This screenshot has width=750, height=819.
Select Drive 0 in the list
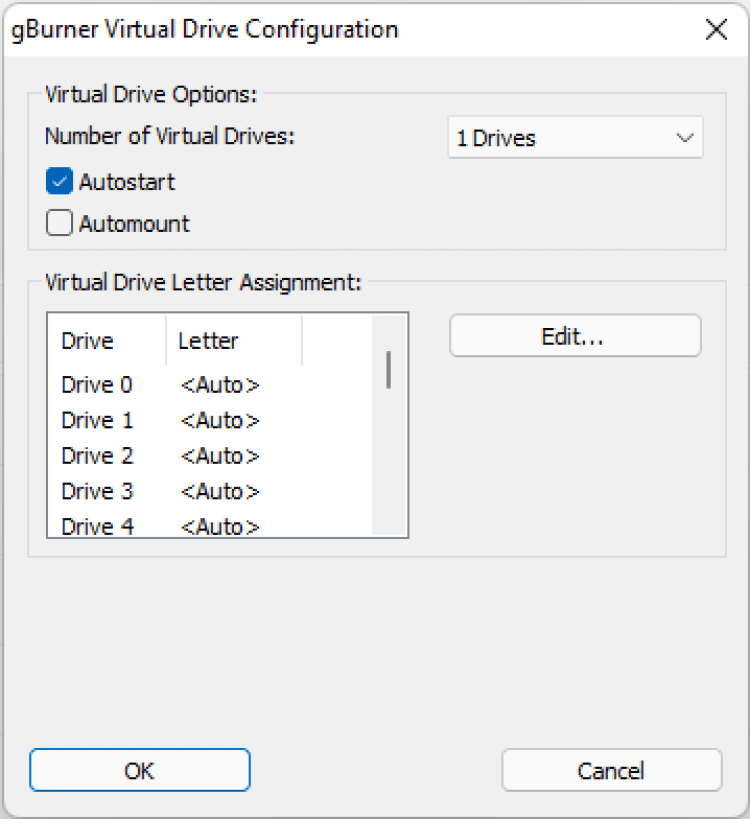tap(97, 385)
